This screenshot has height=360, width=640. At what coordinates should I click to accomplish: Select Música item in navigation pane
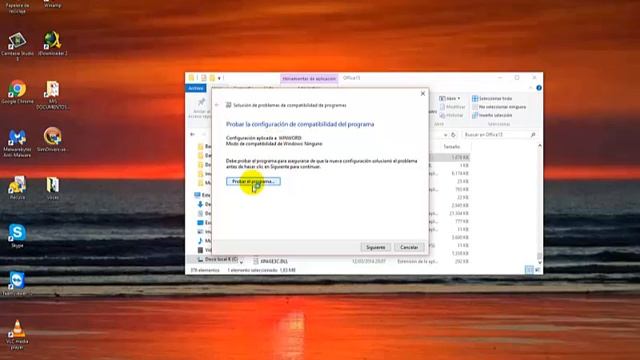(x=204, y=241)
